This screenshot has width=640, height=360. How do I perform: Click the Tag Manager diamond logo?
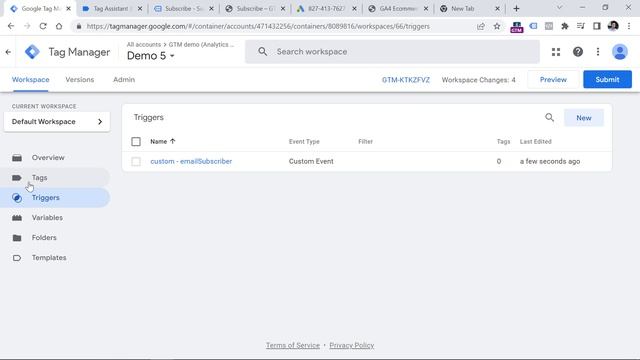pos(32,52)
